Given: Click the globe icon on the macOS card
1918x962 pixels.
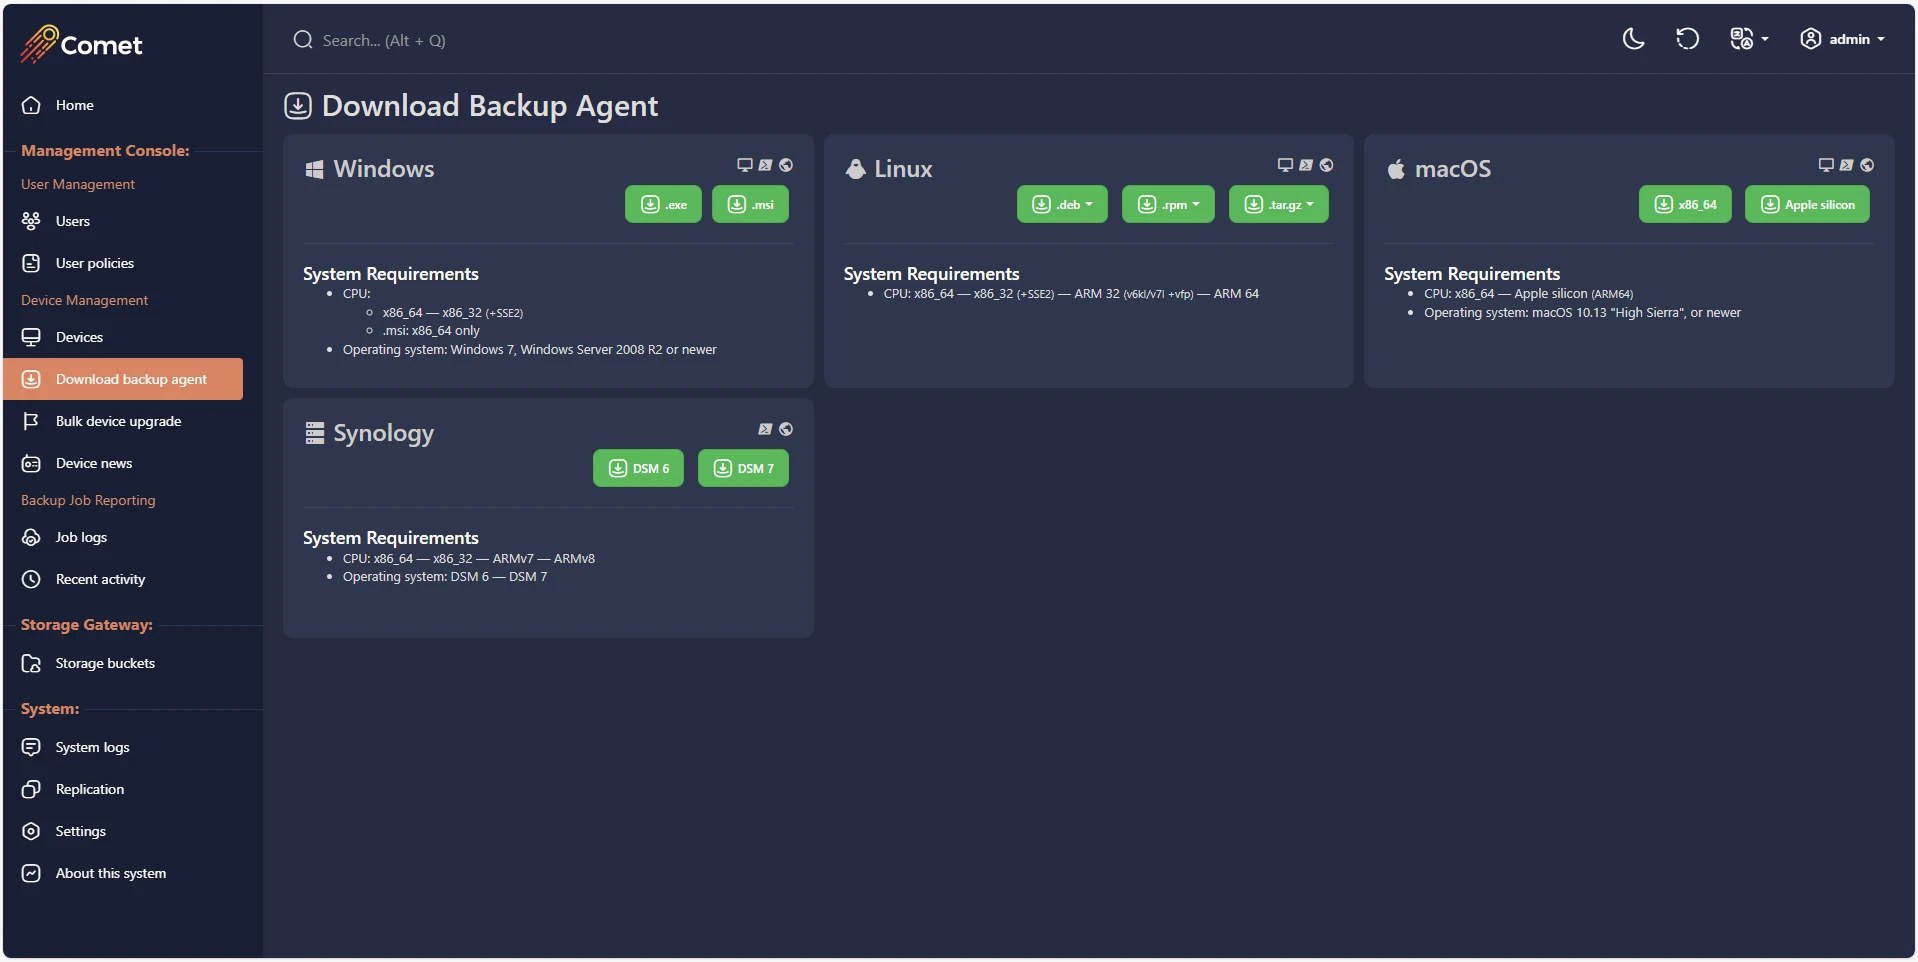Looking at the screenshot, I should coord(1867,165).
